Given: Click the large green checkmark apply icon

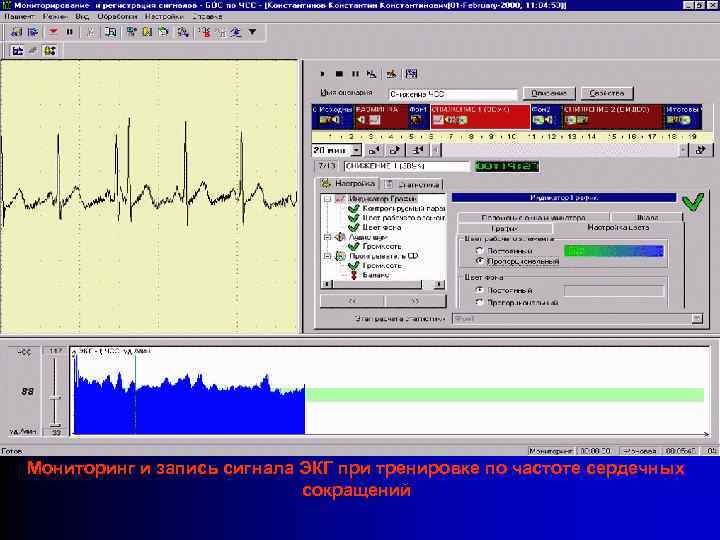Looking at the screenshot, I should 692,202.
